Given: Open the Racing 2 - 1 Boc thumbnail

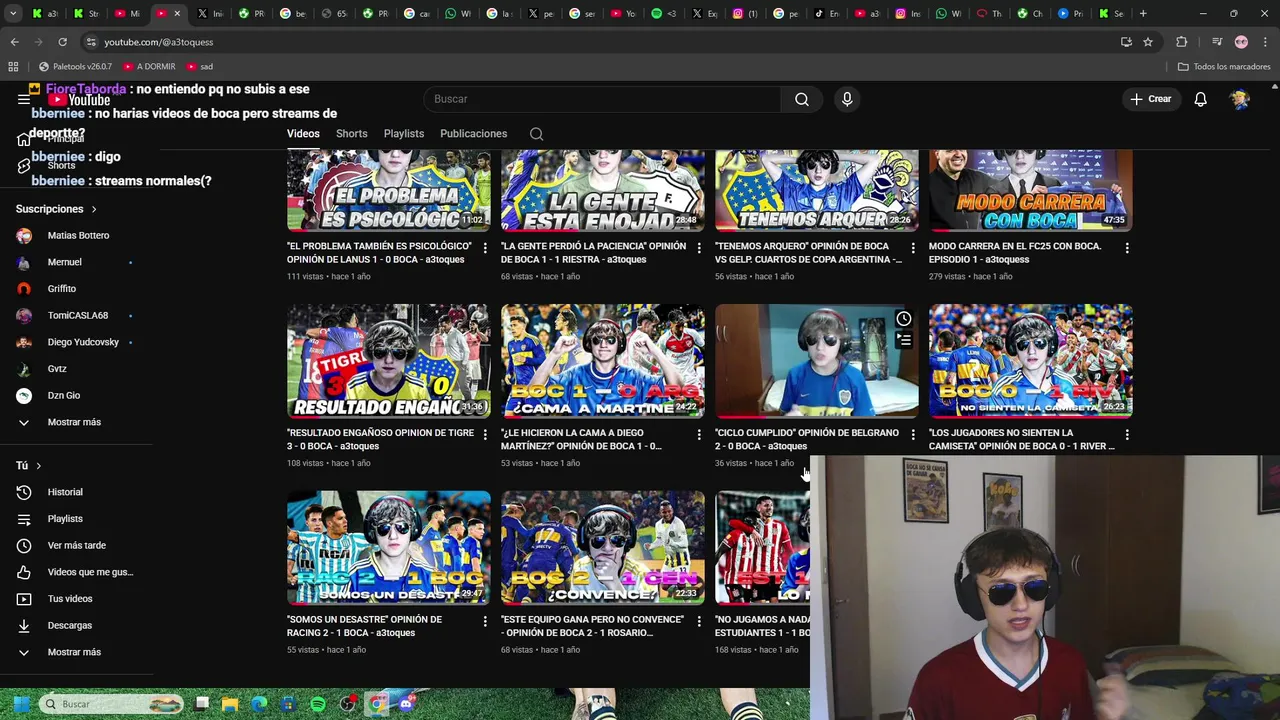Looking at the screenshot, I should click(x=389, y=548).
